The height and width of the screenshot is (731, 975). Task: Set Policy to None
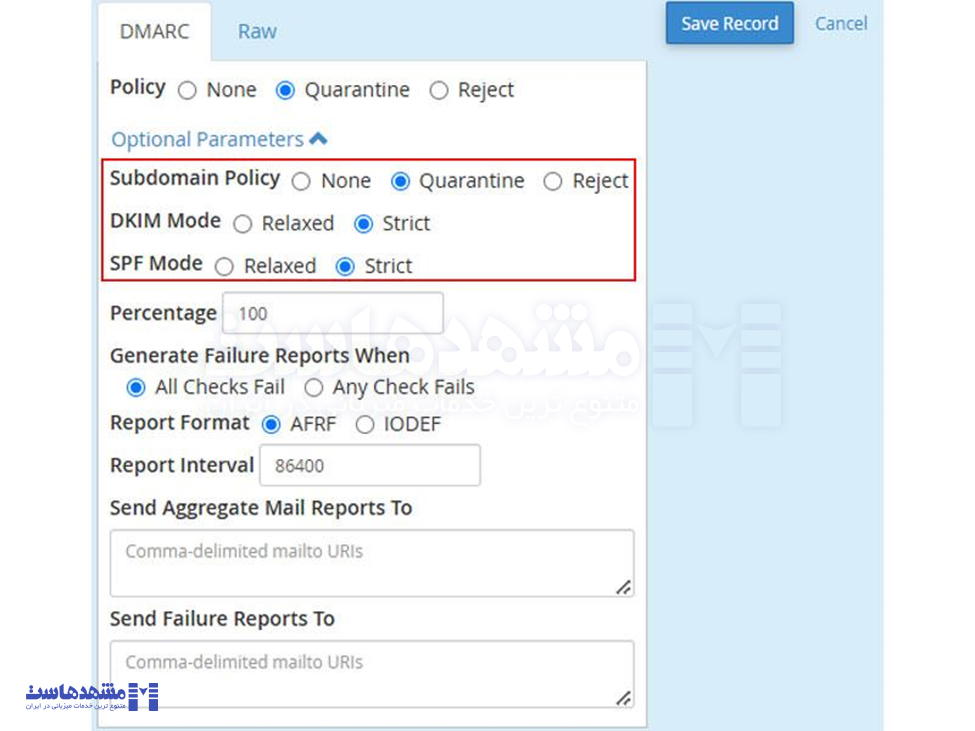click(187, 90)
